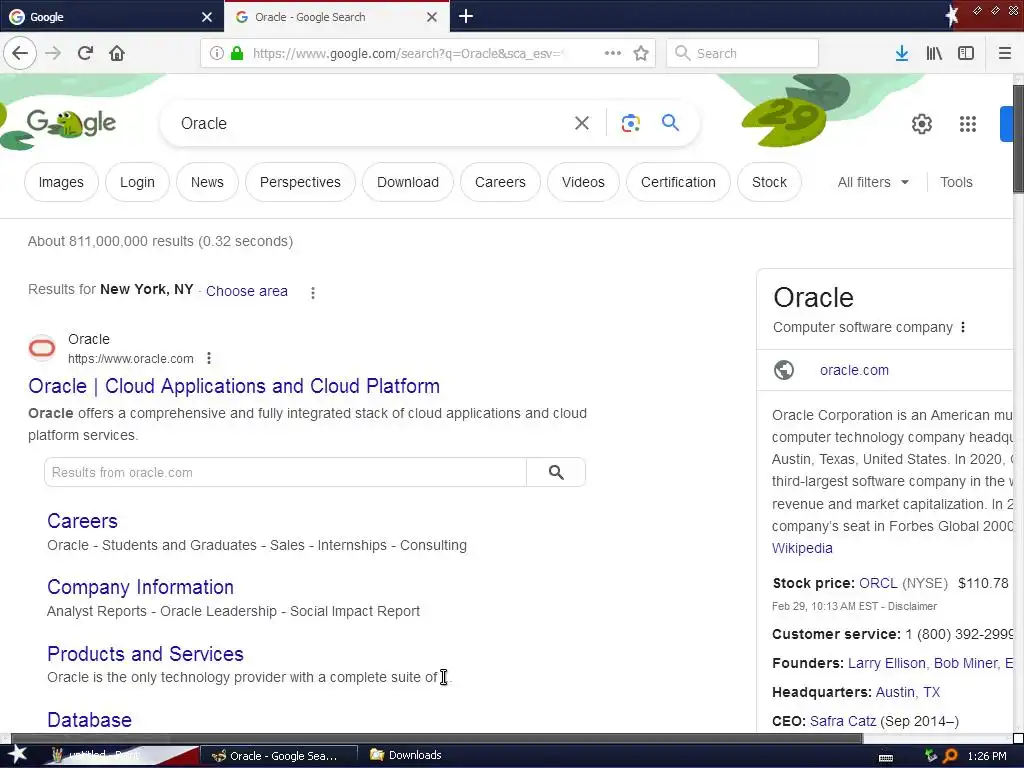Click the Choose area link

click(x=247, y=291)
